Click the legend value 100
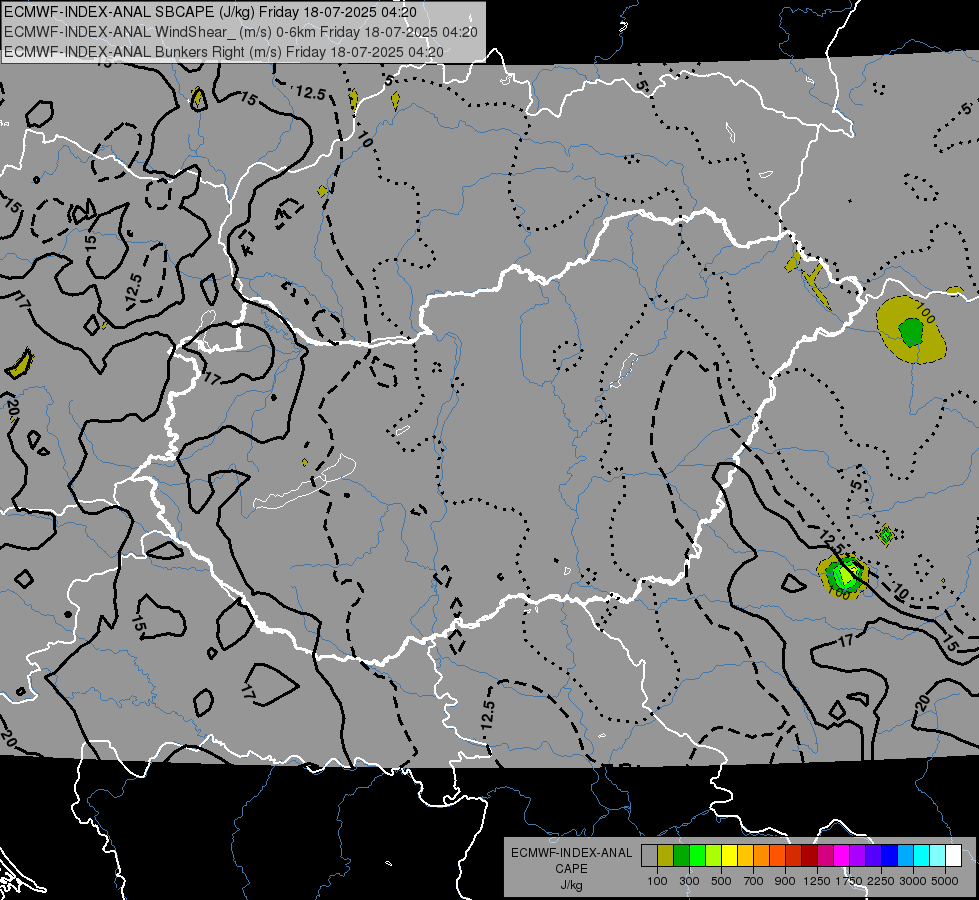Viewport: 979px width, 900px height. point(657,881)
